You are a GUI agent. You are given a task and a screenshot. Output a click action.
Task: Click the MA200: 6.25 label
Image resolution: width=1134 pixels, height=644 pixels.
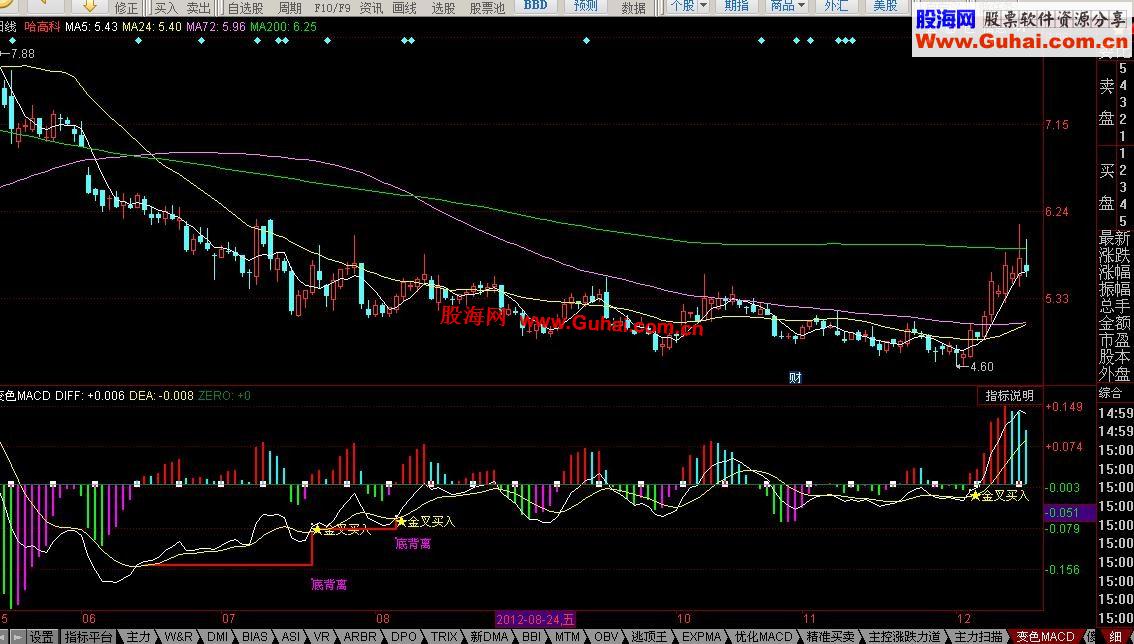click(x=284, y=27)
